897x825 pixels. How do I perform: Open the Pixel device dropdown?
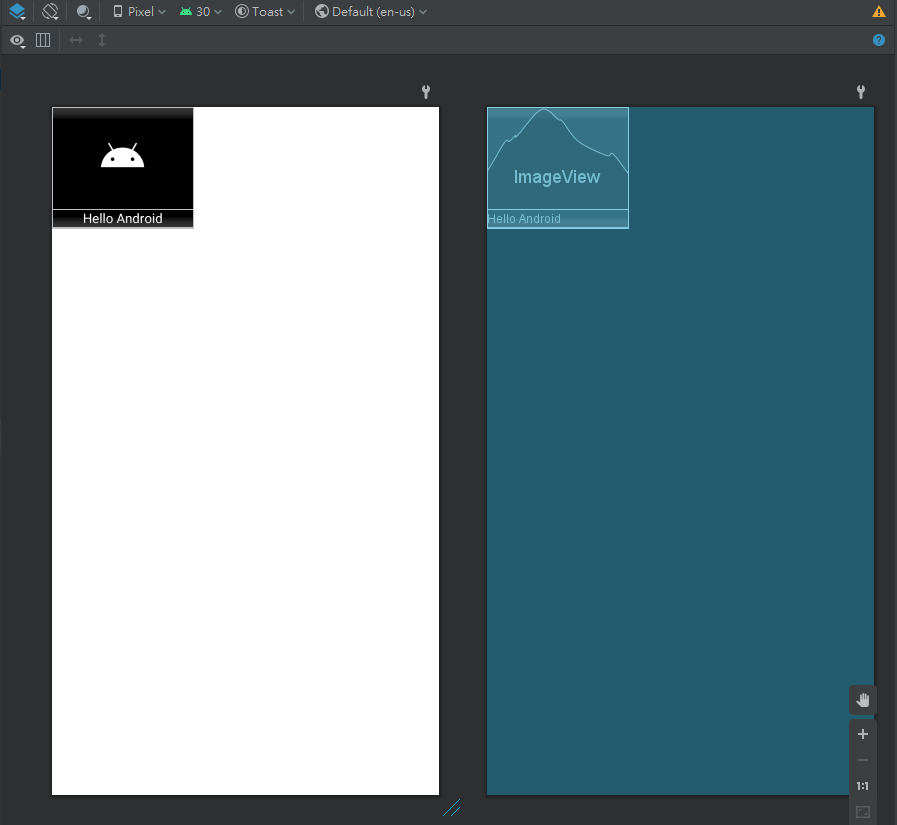139,11
